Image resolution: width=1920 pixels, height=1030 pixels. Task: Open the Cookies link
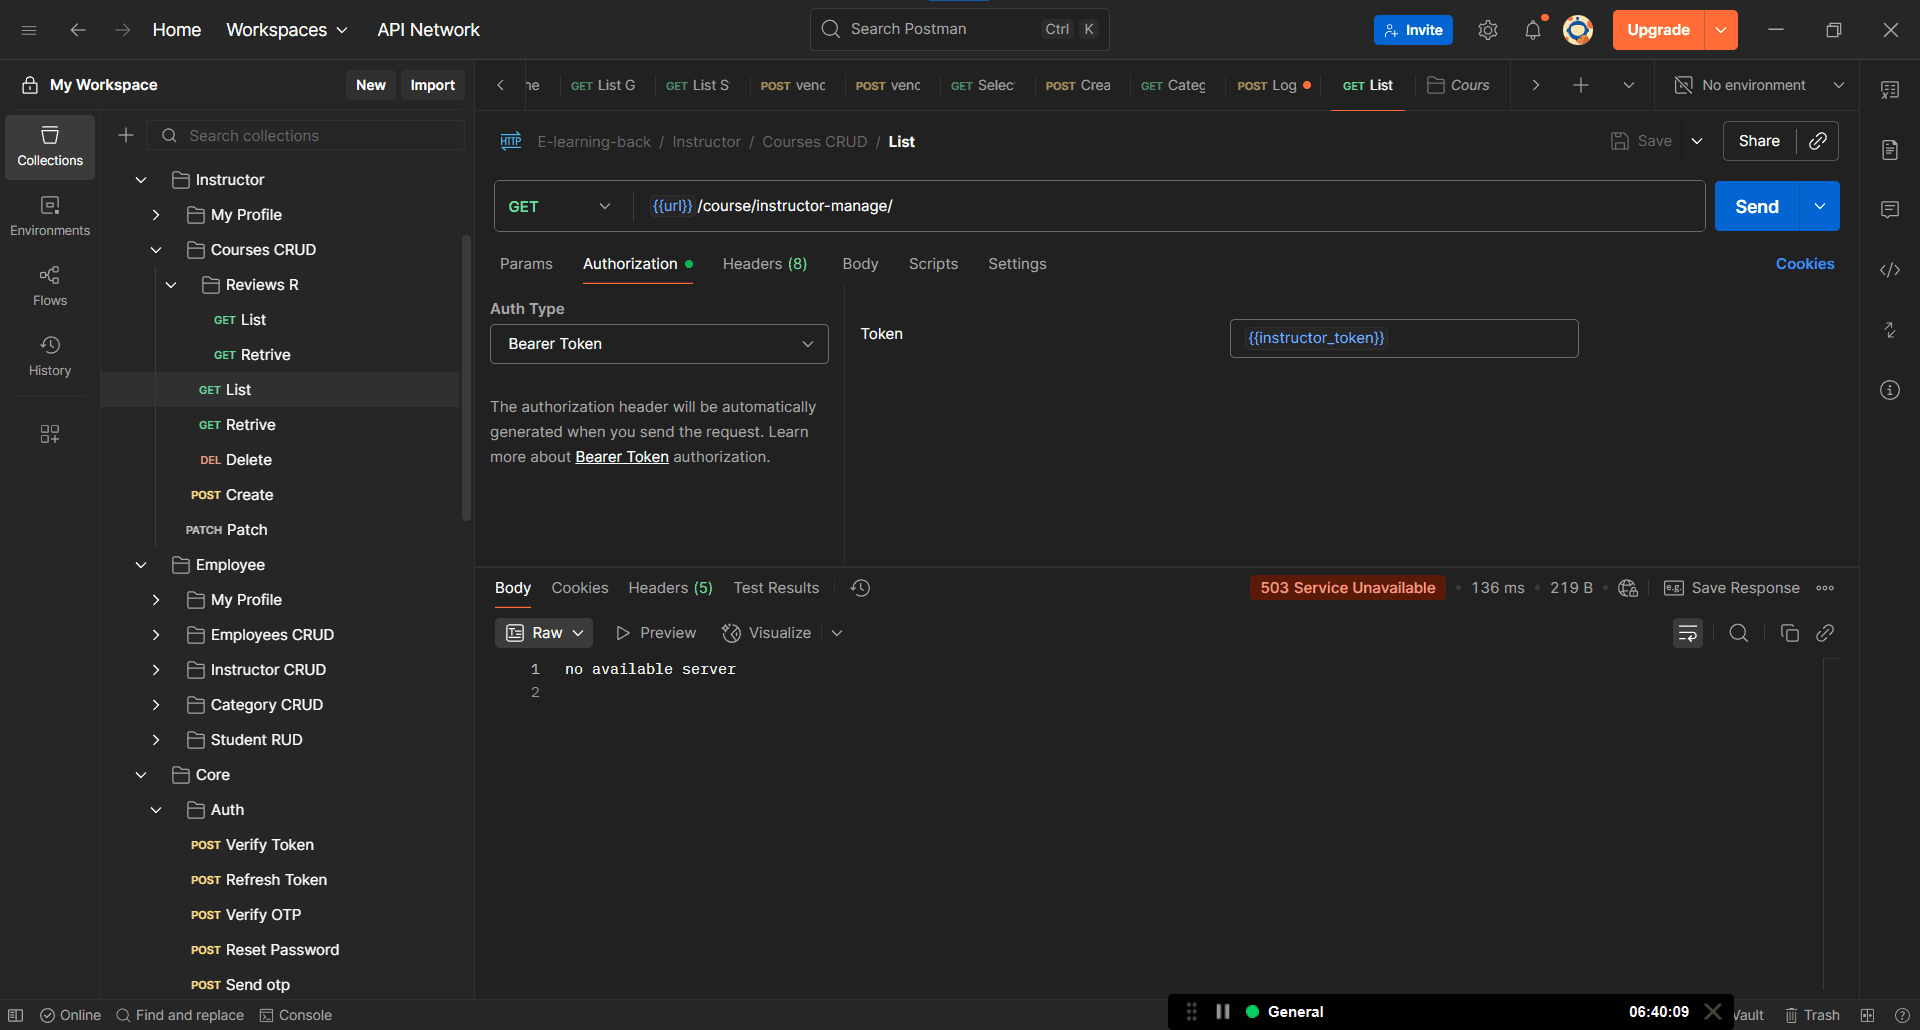pos(1805,264)
